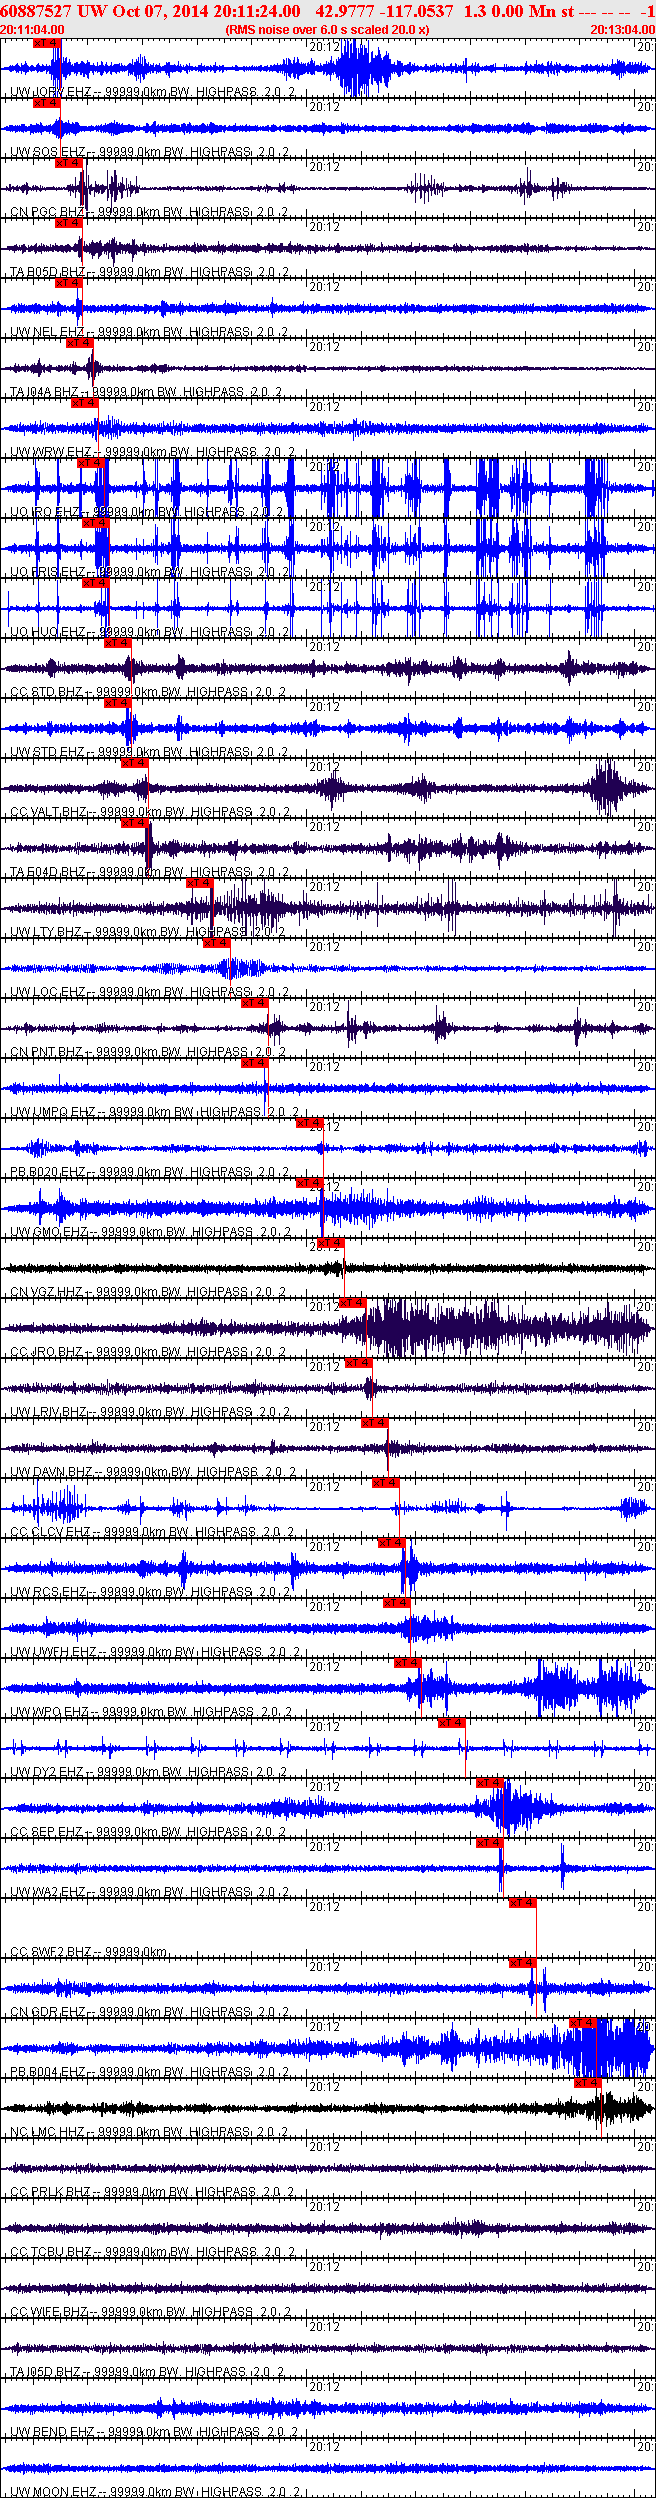The height and width of the screenshot is (2498, 656).
Task: Click the pick flag on UW DY2 trace
Action: point(452,1723)
